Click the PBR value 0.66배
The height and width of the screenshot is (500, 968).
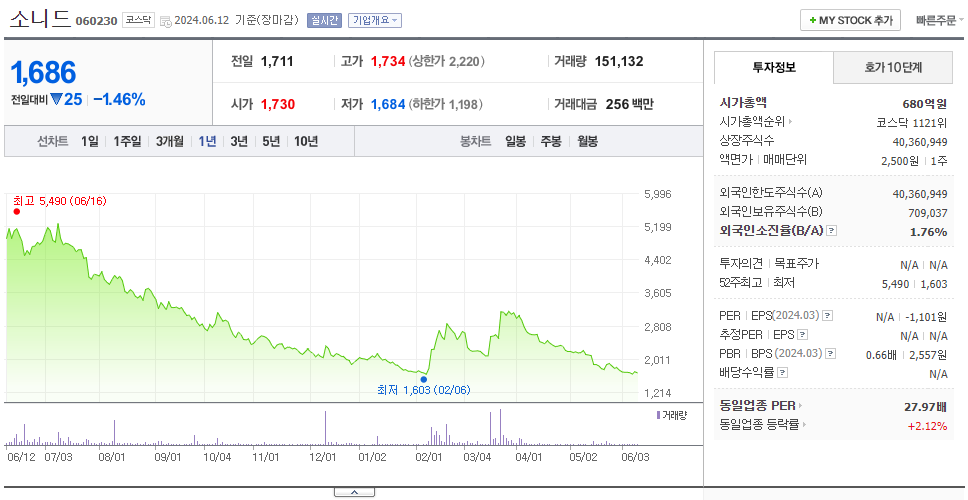pyautogui.click(x=880, y=355)
